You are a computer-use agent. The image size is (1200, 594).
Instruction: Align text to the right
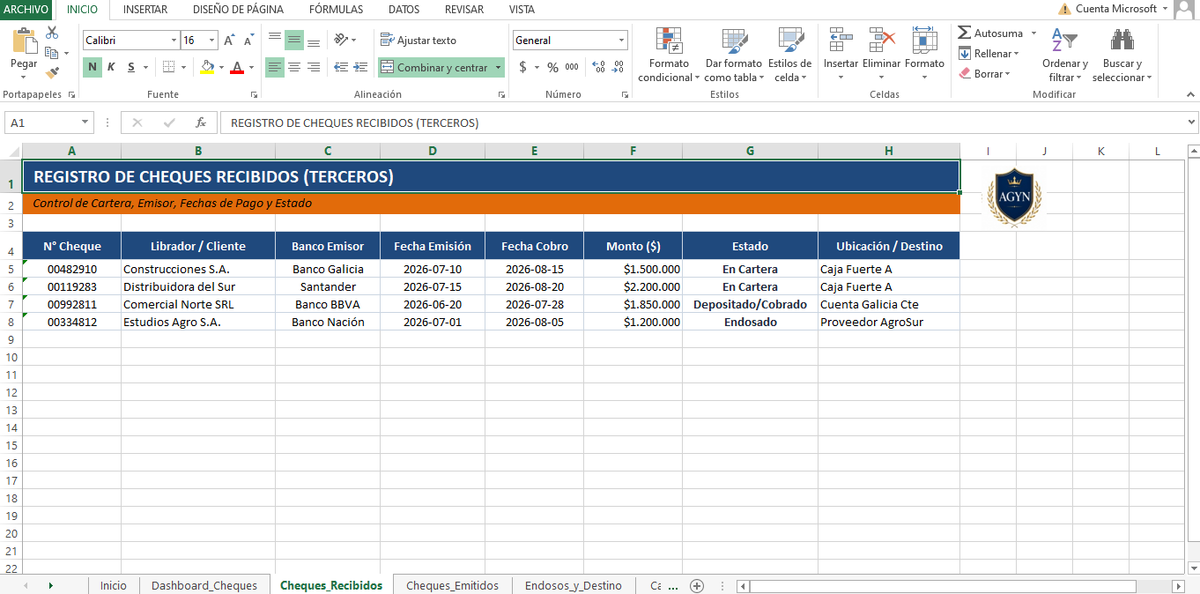point(313,67)
